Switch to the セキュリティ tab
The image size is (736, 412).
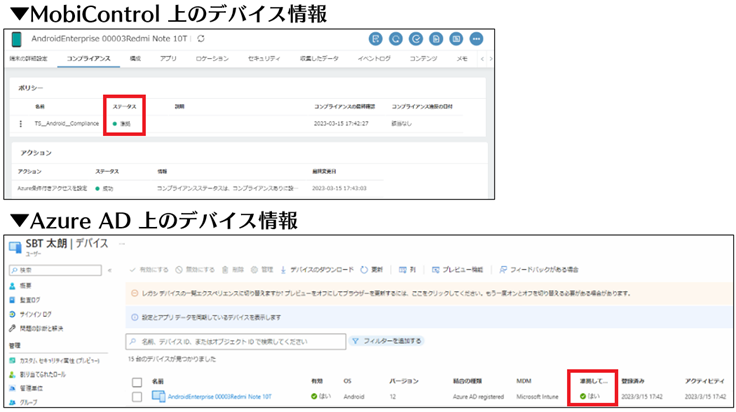[x=264, y=59]
